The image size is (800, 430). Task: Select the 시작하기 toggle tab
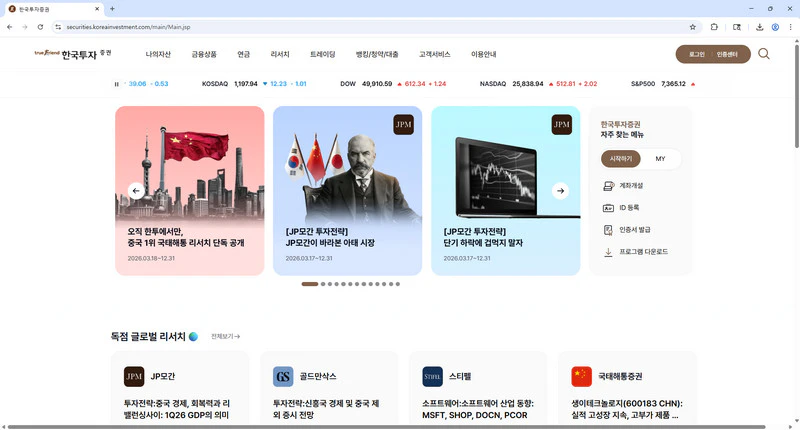coord(620,159)
